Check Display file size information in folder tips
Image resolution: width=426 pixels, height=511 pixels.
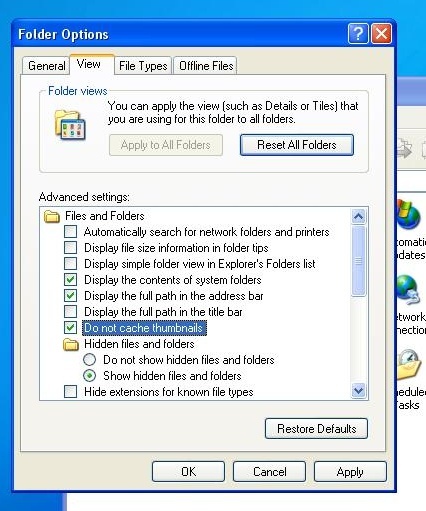coord(70,248)
